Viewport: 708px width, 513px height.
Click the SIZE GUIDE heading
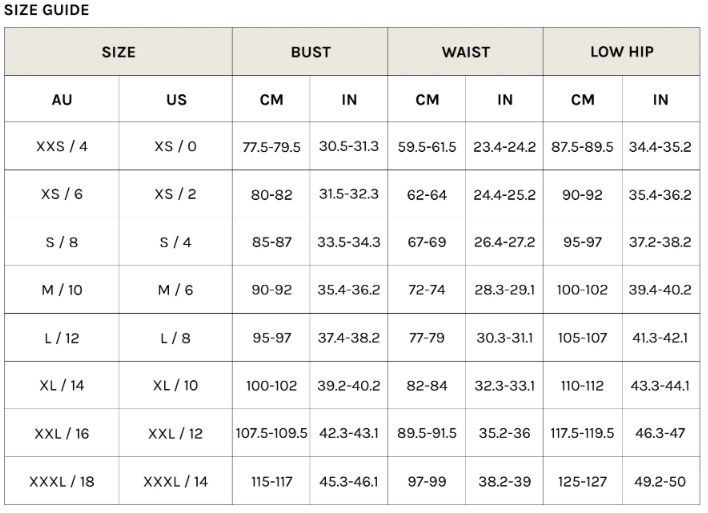[46, 10]
